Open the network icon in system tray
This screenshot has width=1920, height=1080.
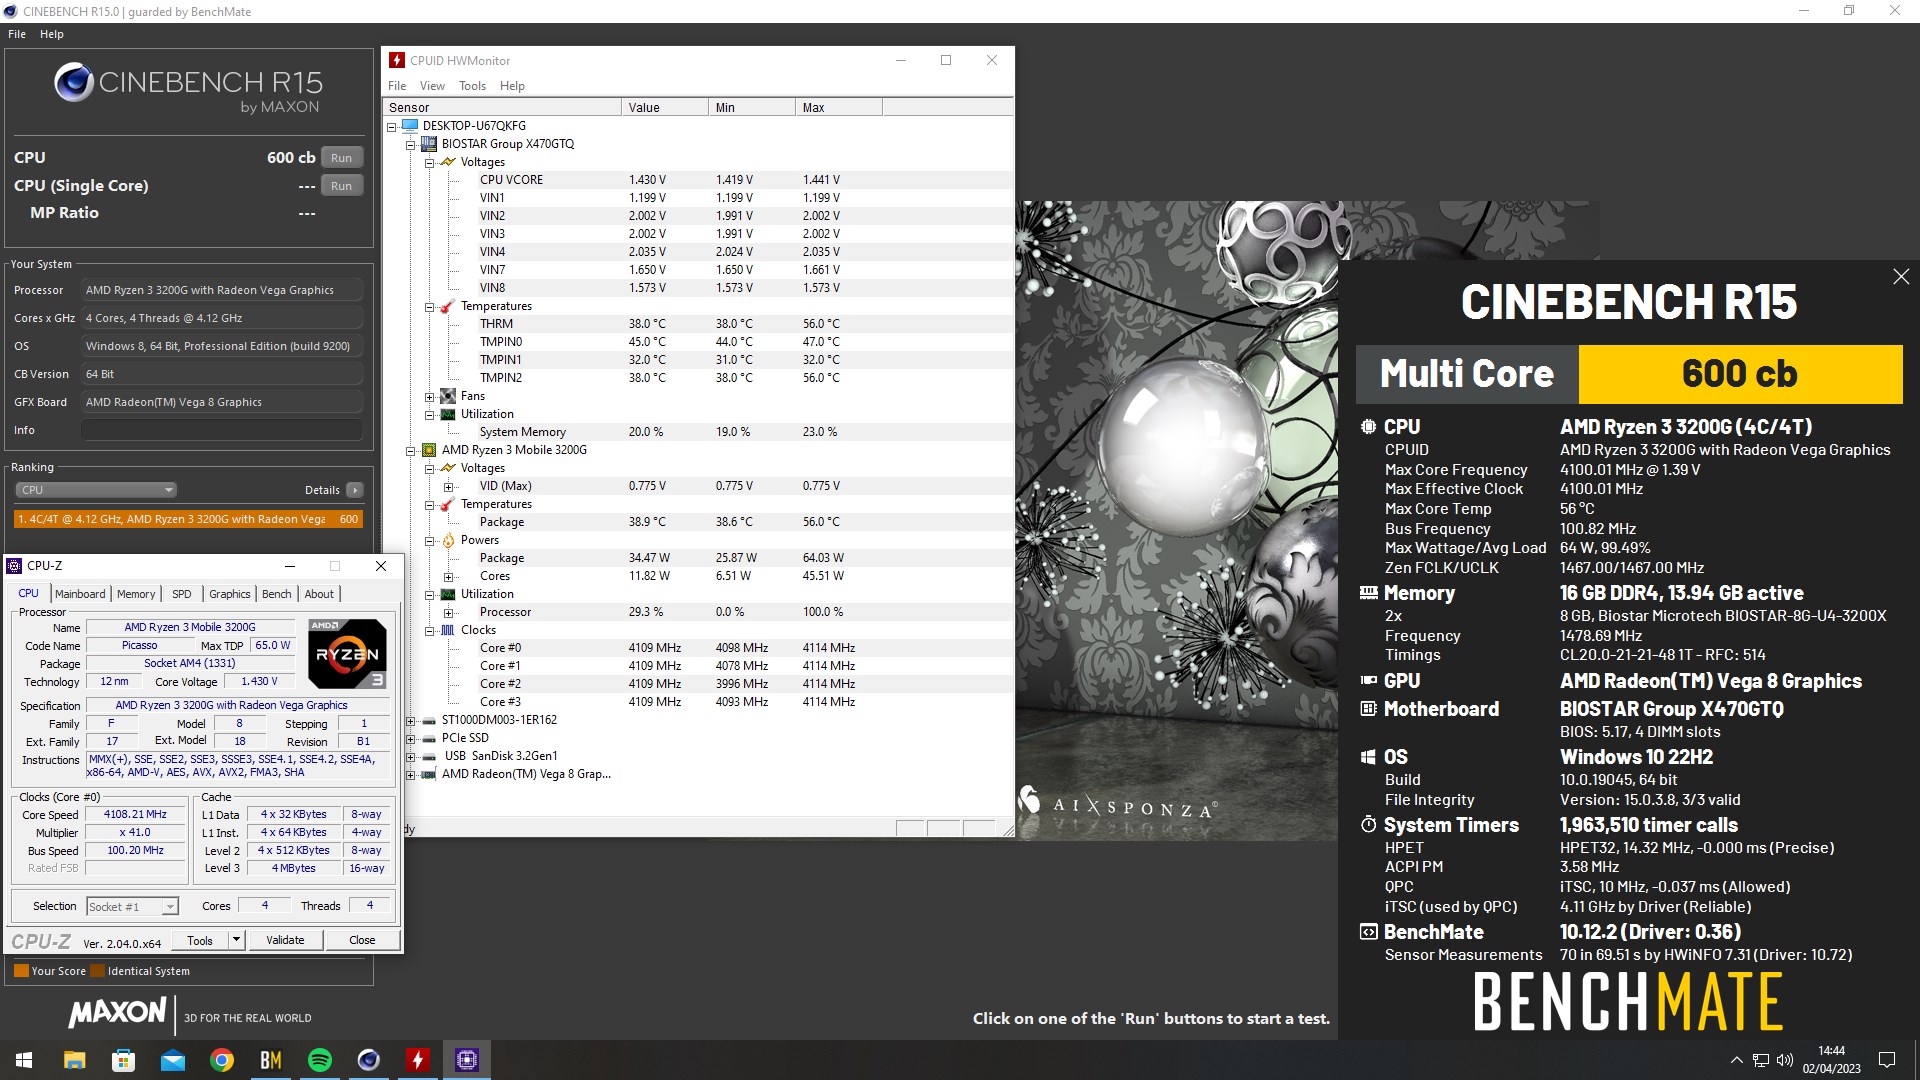pos(1760,1060)
